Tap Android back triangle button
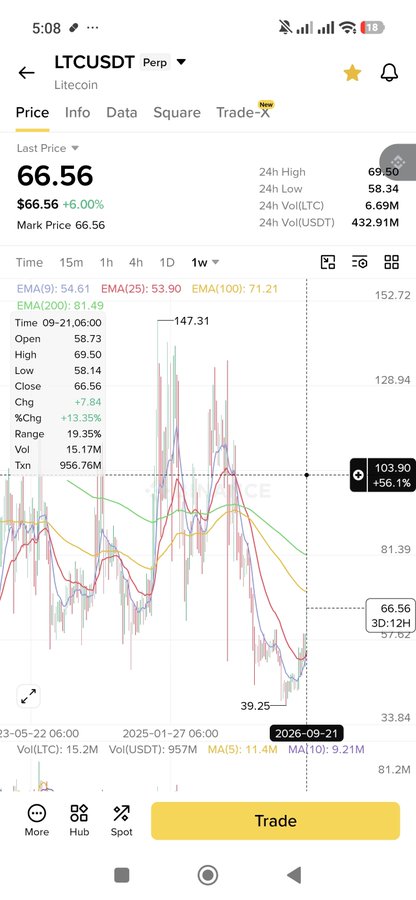This screenshot has height=900, width=416. (294, 875)
